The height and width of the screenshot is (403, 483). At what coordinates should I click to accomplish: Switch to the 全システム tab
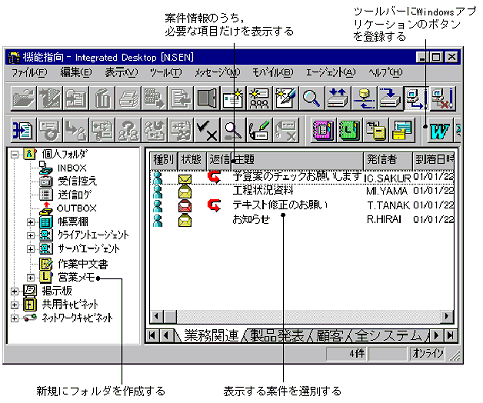389,335
